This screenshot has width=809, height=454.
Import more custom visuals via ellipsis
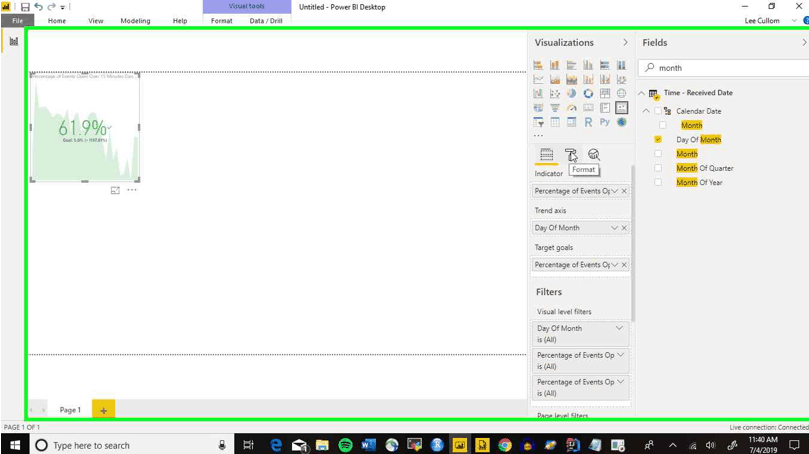click(538, 136)
